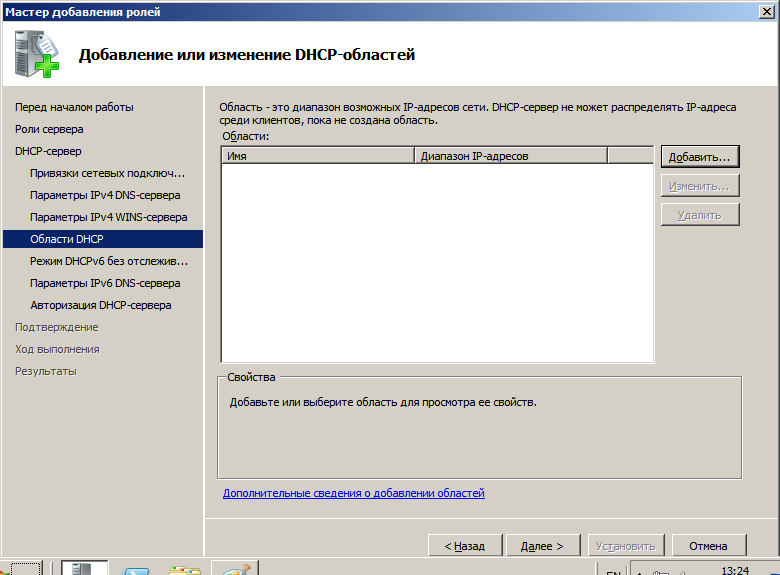
Task: Sort by Диапазон IP-адресов column header
Action: pos(511,156)
